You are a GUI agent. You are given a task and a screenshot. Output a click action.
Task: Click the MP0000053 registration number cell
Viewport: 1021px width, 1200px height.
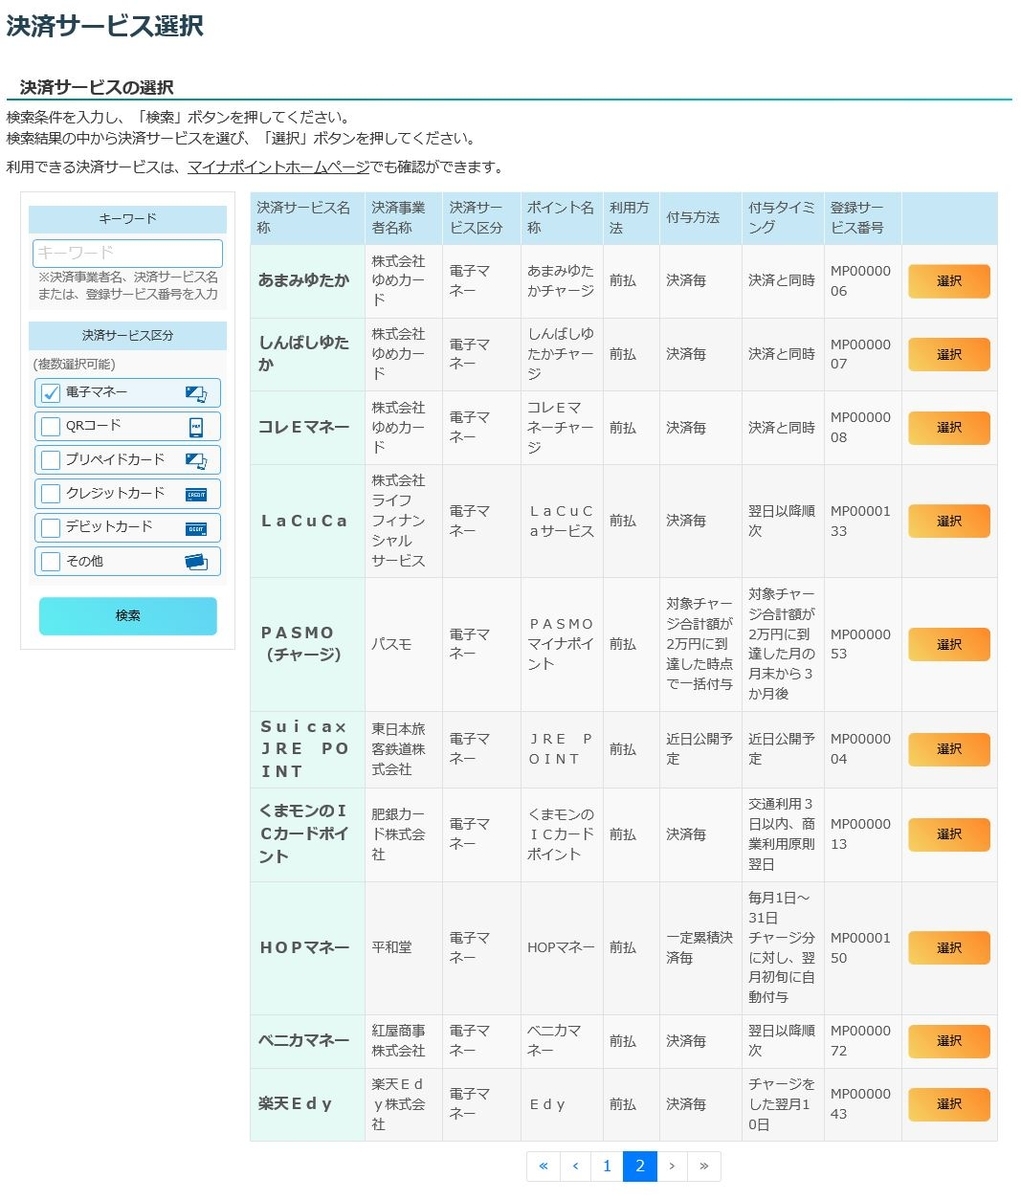pyautogui.click(x=863, y=644)
